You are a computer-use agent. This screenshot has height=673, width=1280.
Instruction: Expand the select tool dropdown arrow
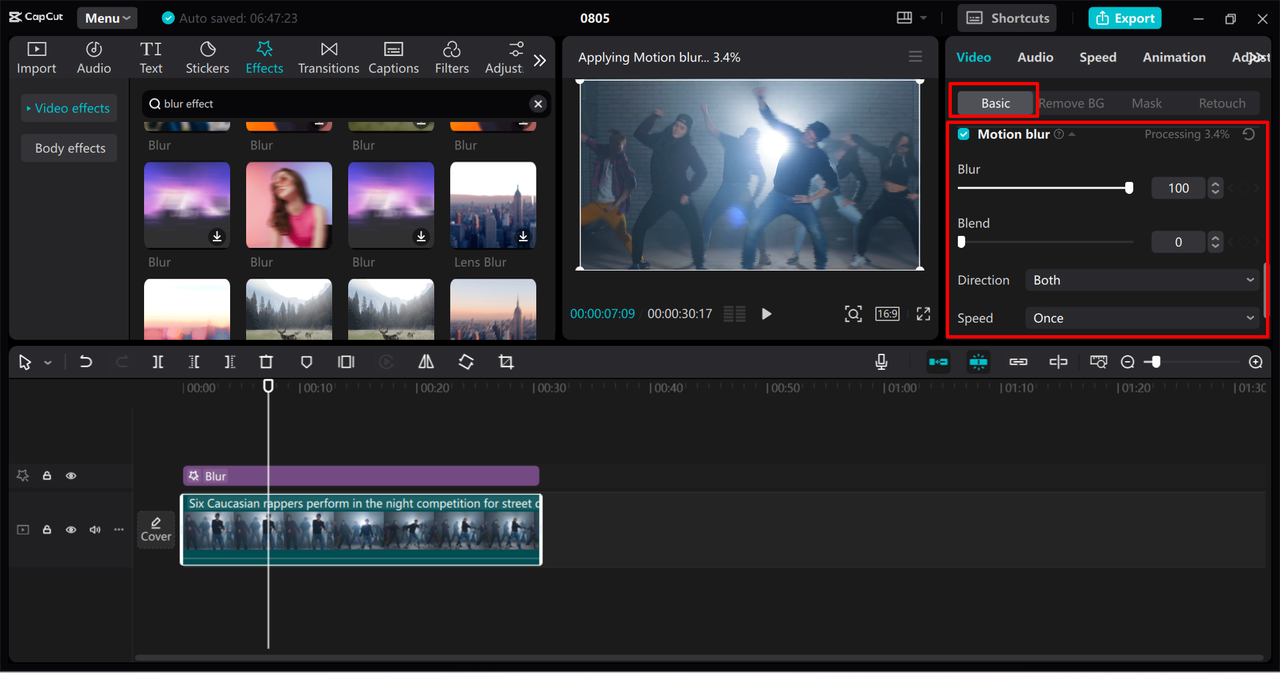[x=47, y=363]
